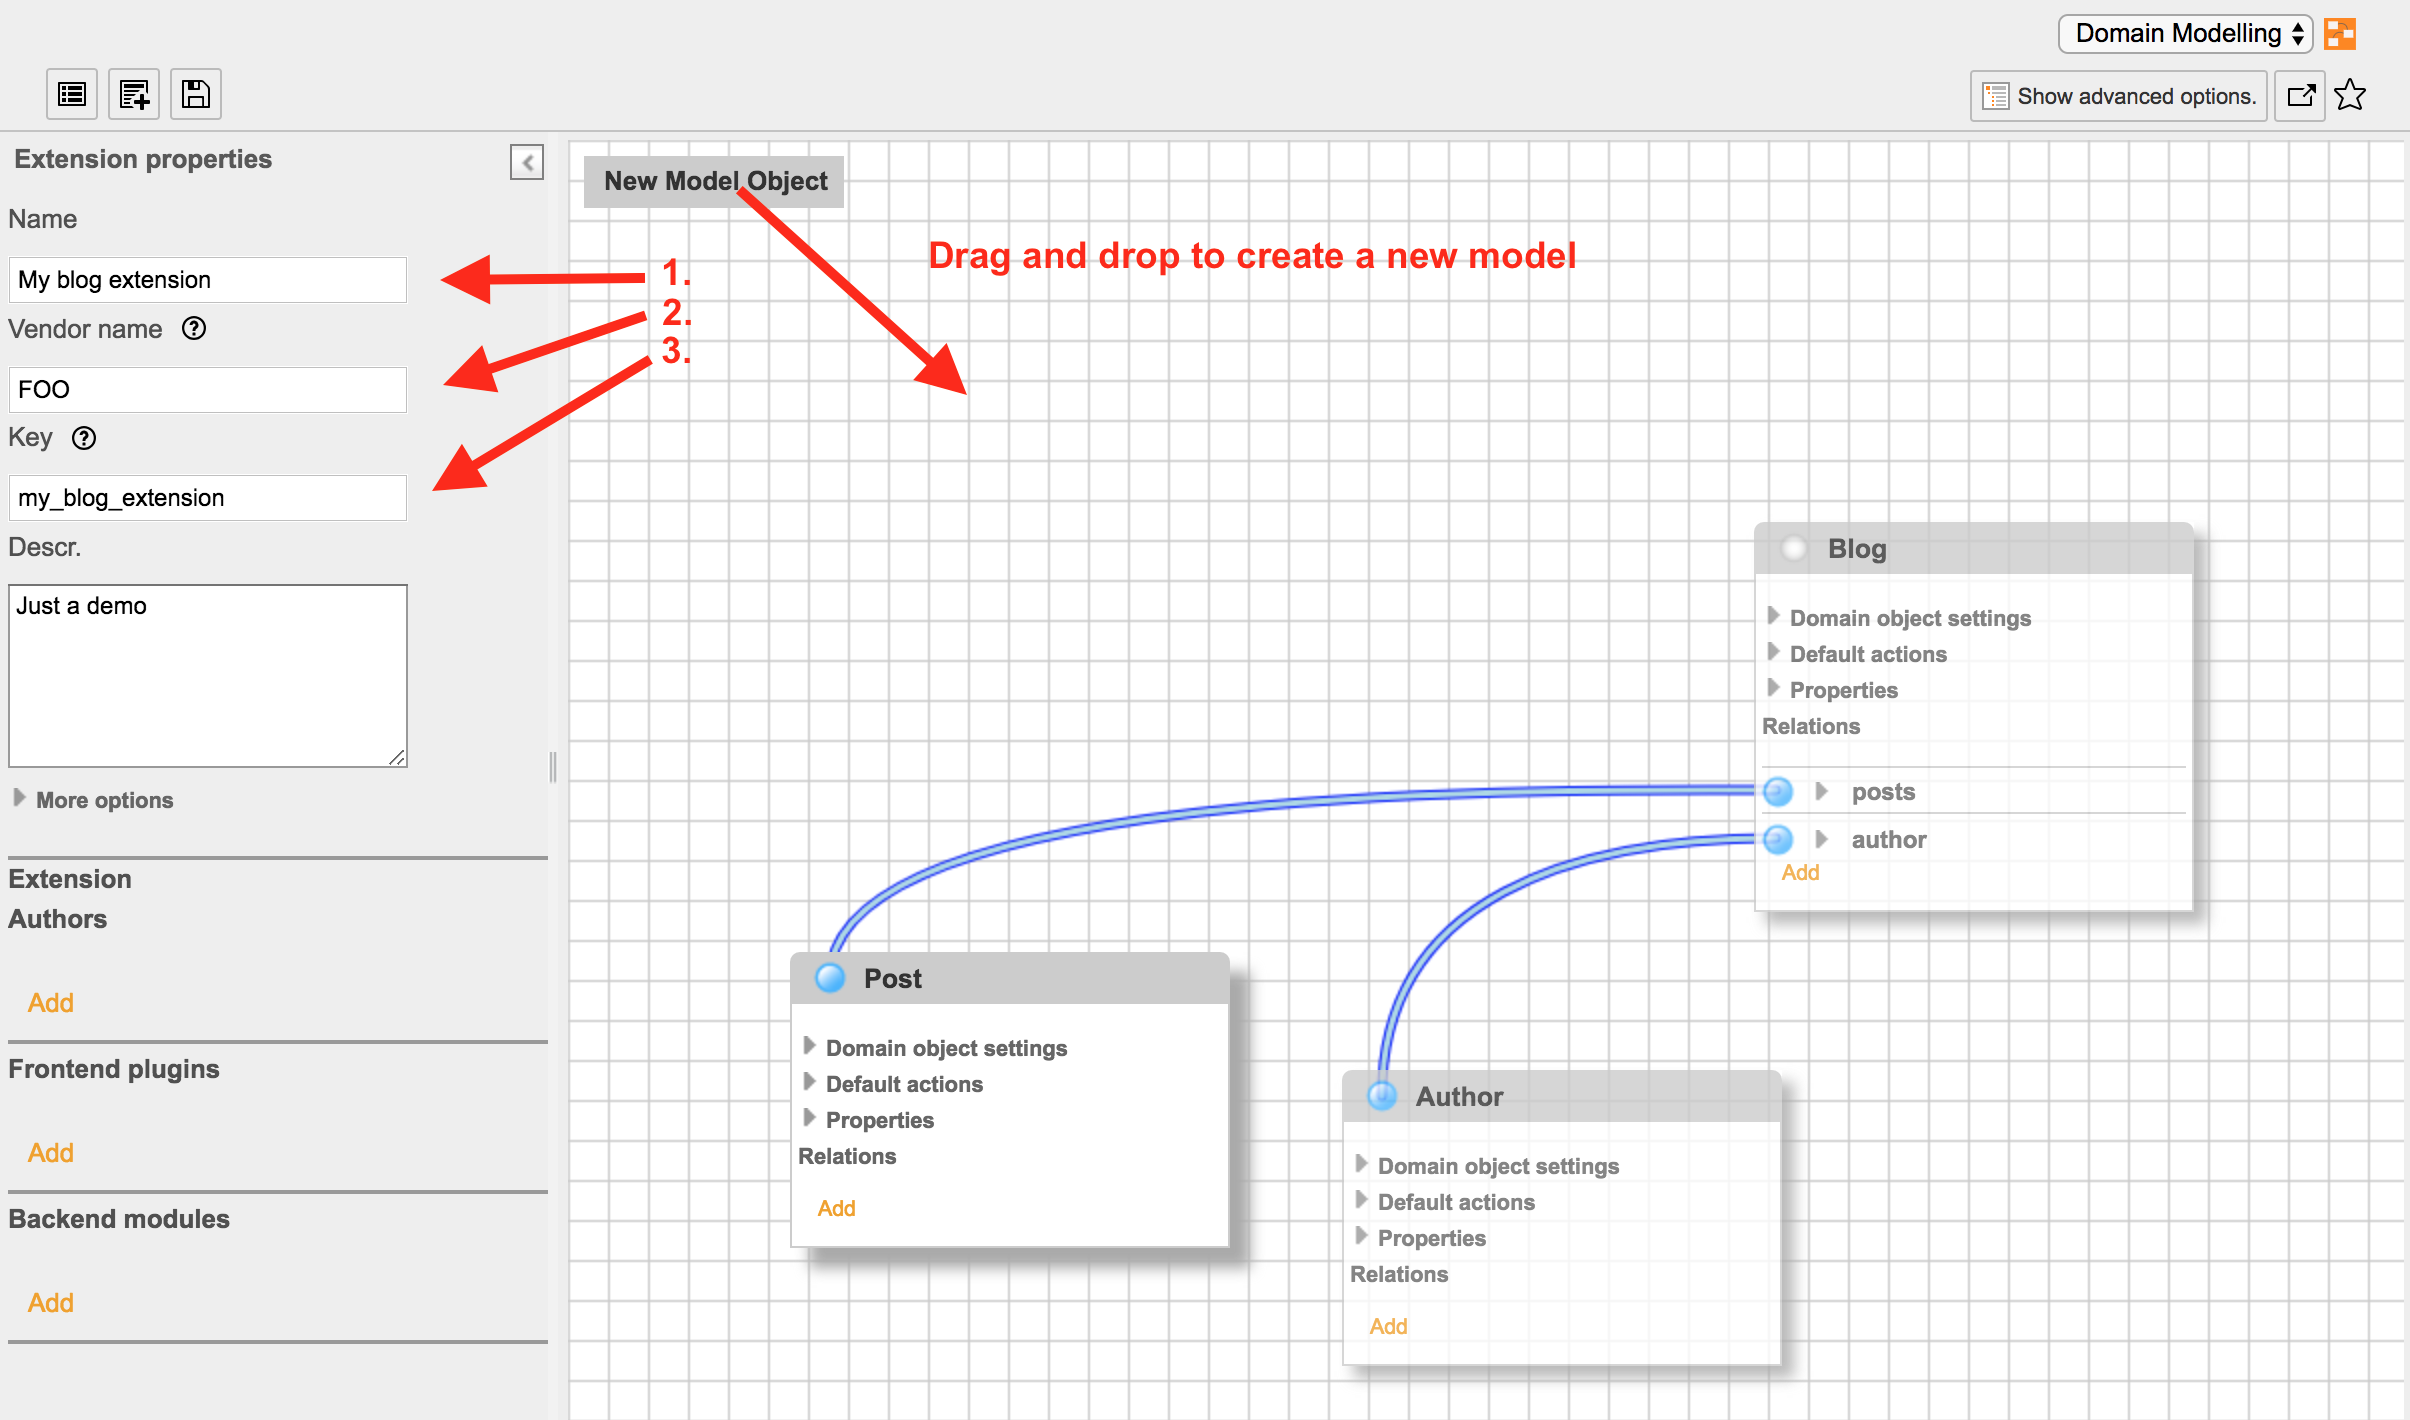Click the Key input field
2410x1420 pixels.
(208, 498)
